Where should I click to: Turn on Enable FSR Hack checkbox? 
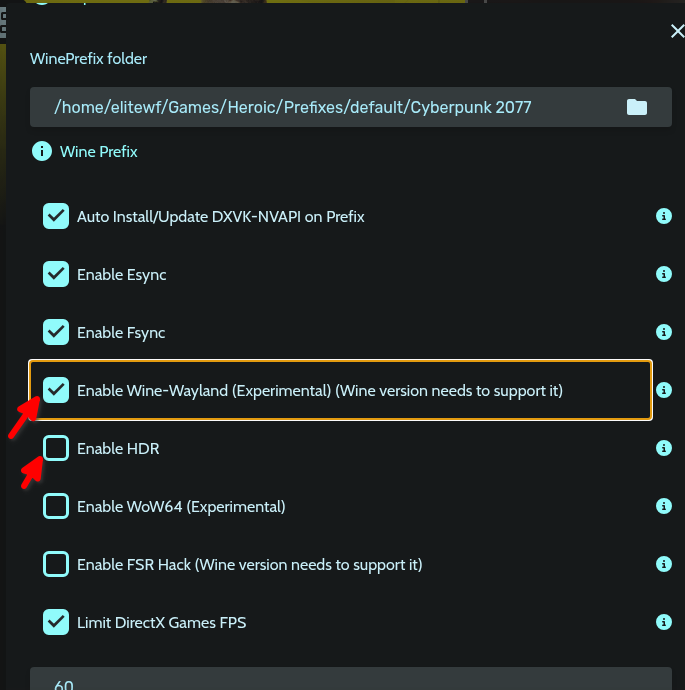[56, 564]
